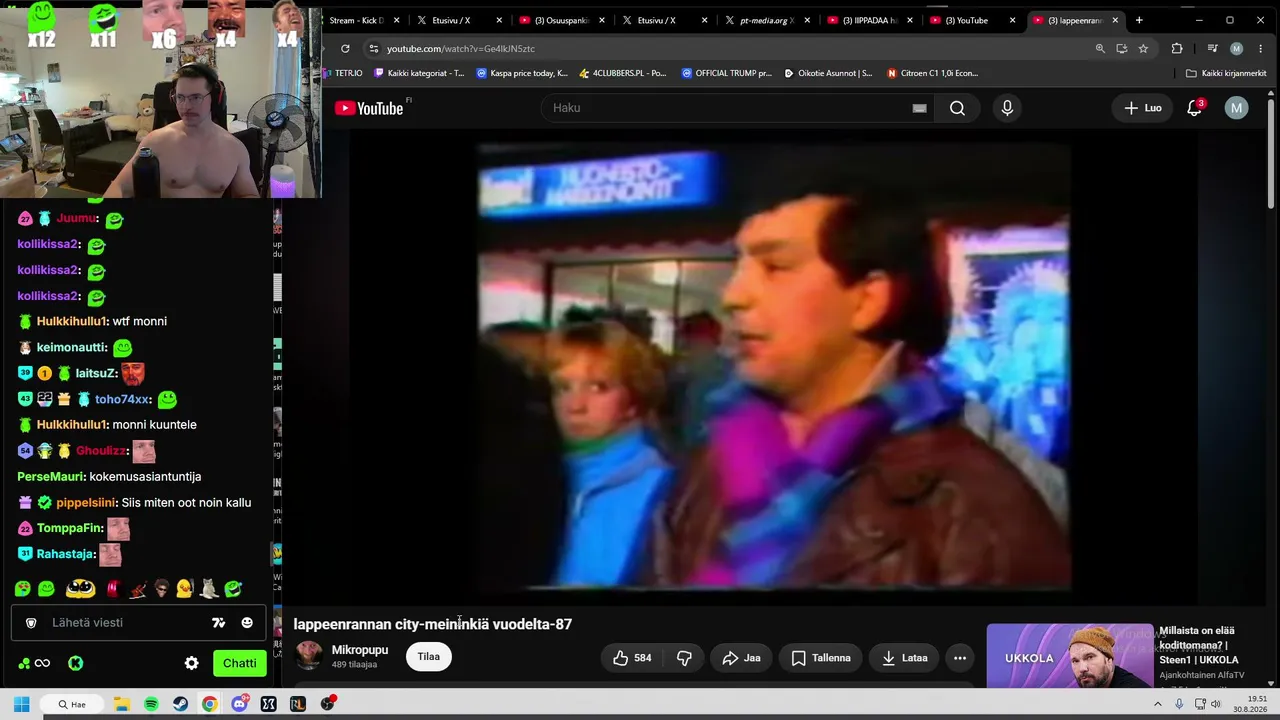The width and height of the screenshot is (1280, 720).
Task: Open Chrome profile avatar
Action: pyautogui.click(x=1237, y=48)
